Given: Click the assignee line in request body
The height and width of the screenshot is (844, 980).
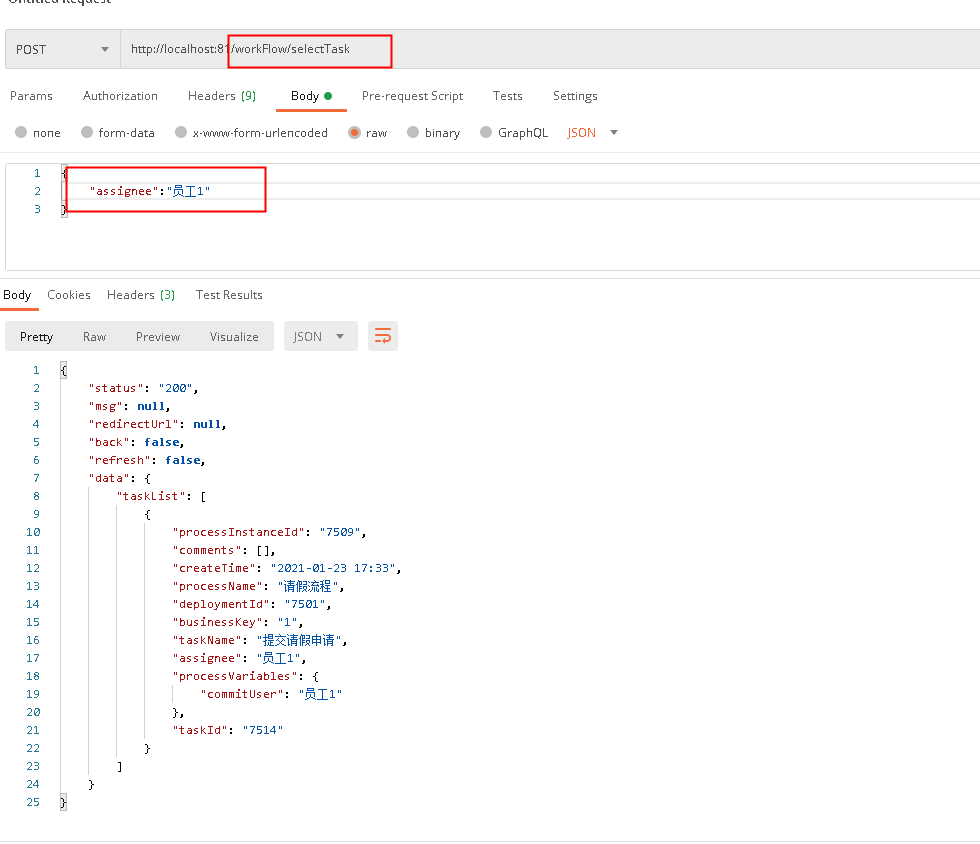Looking at the screenshot, I should coord(149,191).
